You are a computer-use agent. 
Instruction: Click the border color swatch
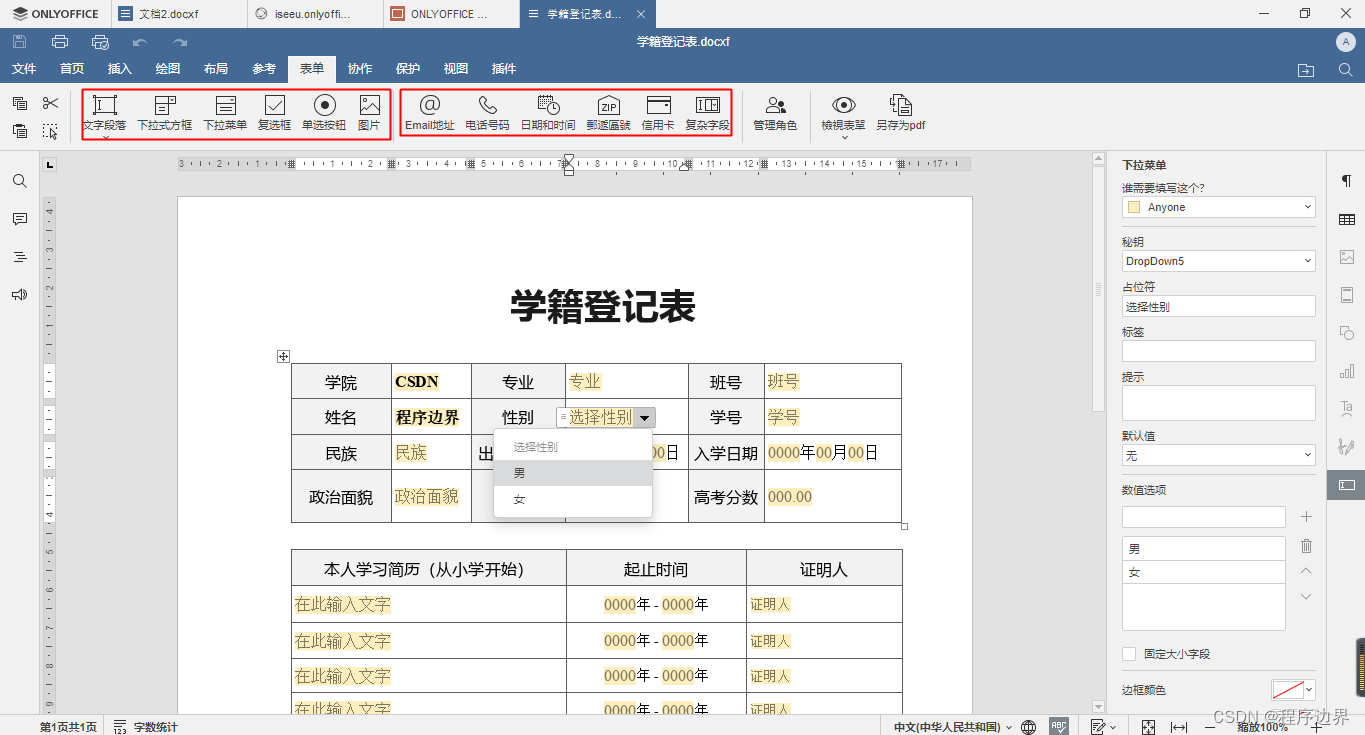(1287, 690)
